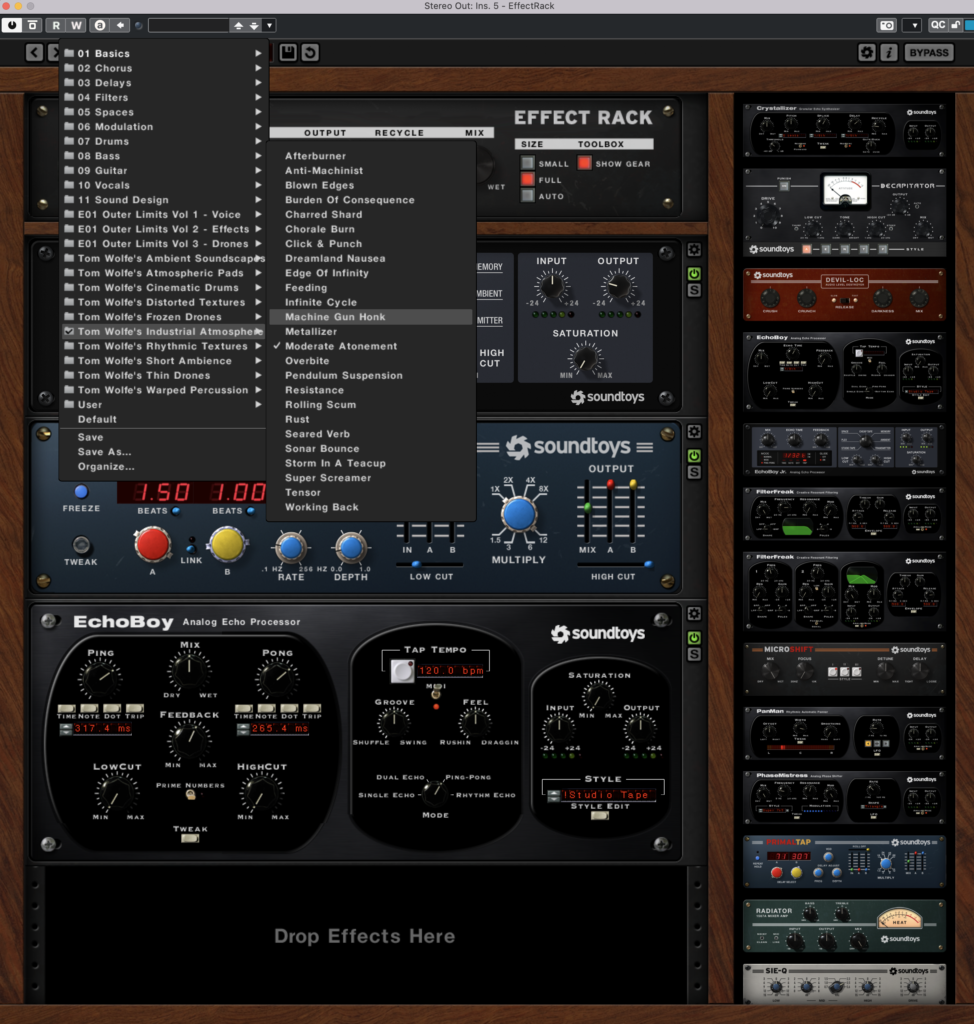Enable the FULL size option
Viewport: 974px width, 1024px height.
click(528, 179)
